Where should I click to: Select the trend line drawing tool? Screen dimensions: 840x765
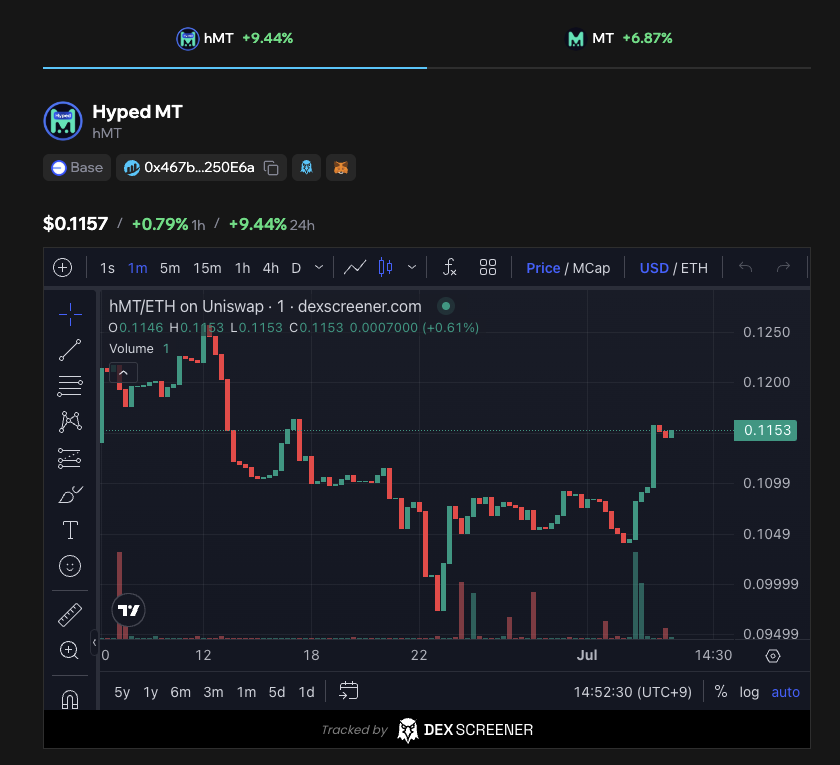pyautogui.click(x=70, y=350)
